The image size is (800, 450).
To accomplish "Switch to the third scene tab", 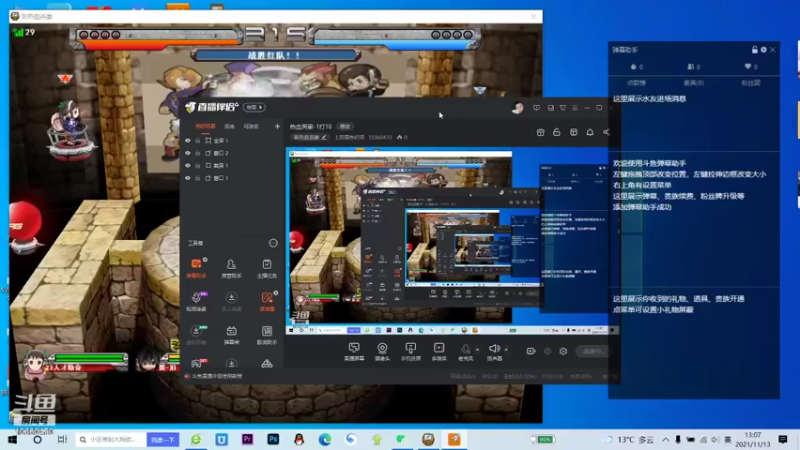I will coord(251,126).
